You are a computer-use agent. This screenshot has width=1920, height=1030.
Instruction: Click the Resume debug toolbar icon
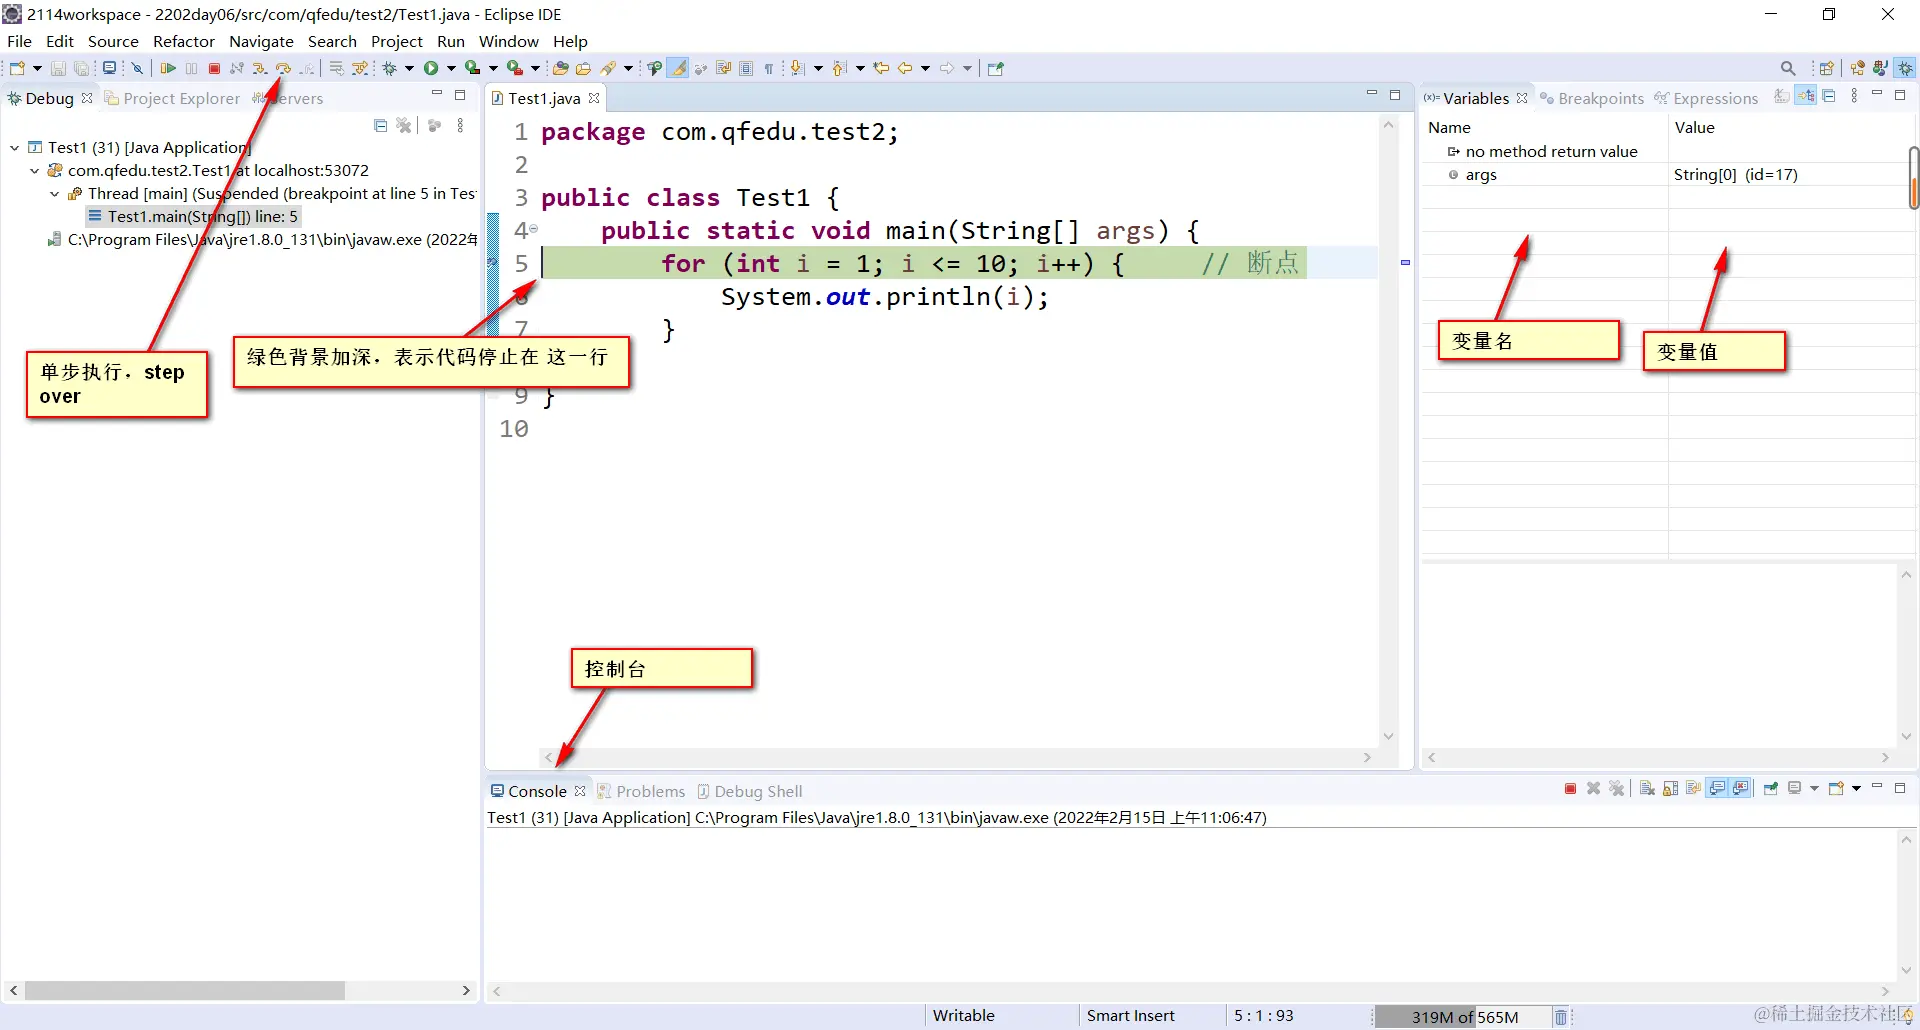tap(168, 68)
